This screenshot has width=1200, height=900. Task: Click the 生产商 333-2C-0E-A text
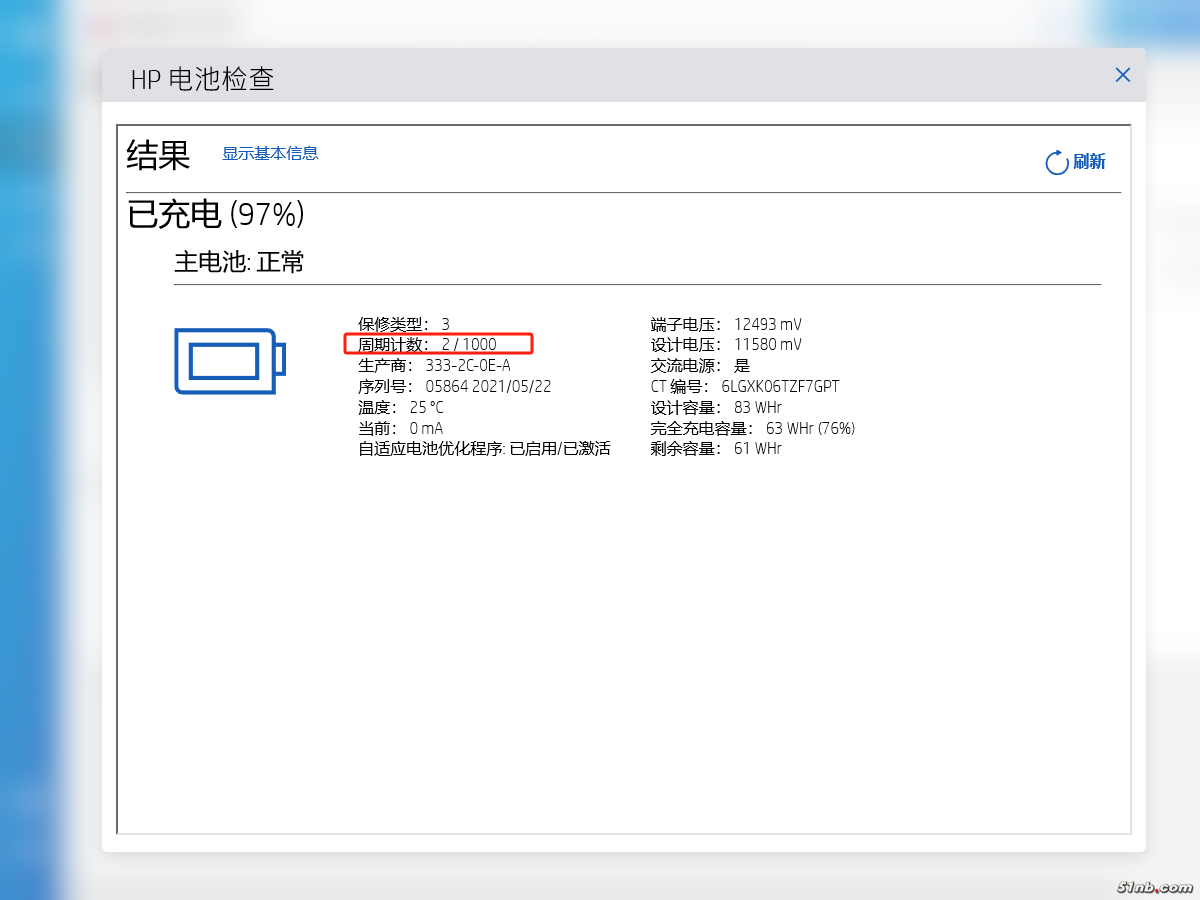[x=434, y=365]
